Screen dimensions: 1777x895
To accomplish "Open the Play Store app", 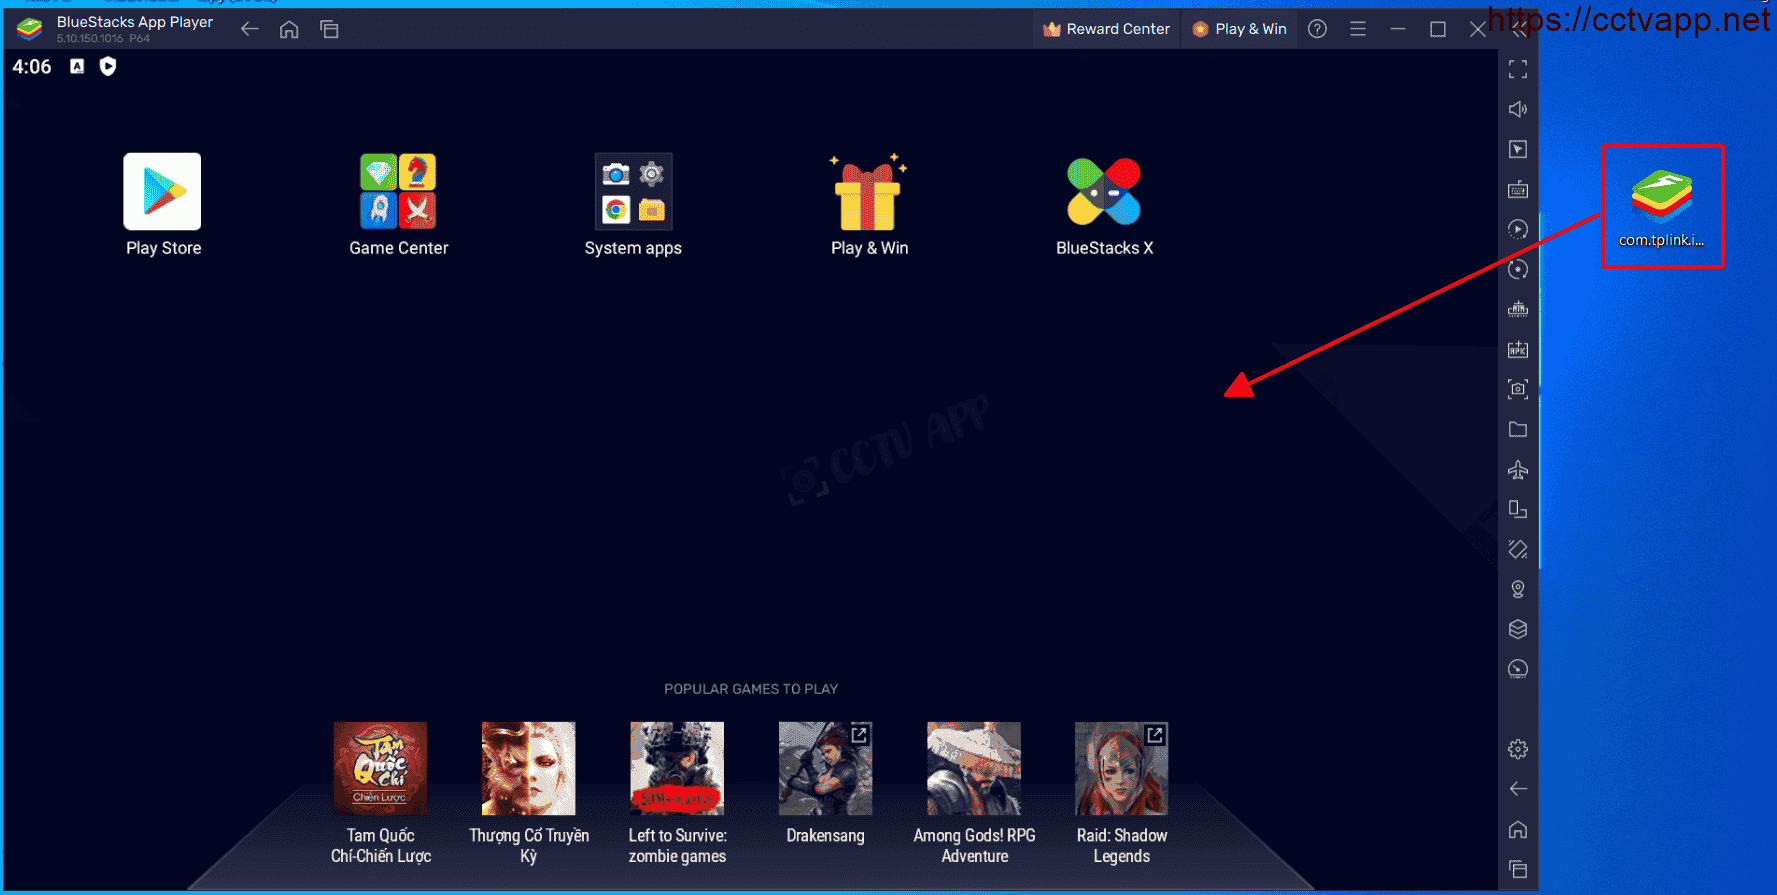I will tap(162, 192).
